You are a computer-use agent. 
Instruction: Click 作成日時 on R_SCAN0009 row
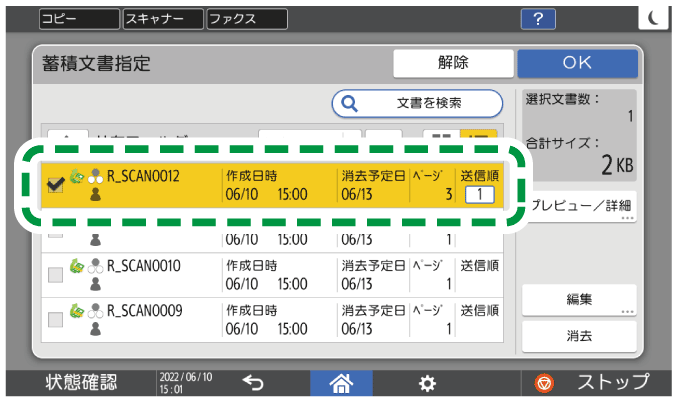pos(252,310)
